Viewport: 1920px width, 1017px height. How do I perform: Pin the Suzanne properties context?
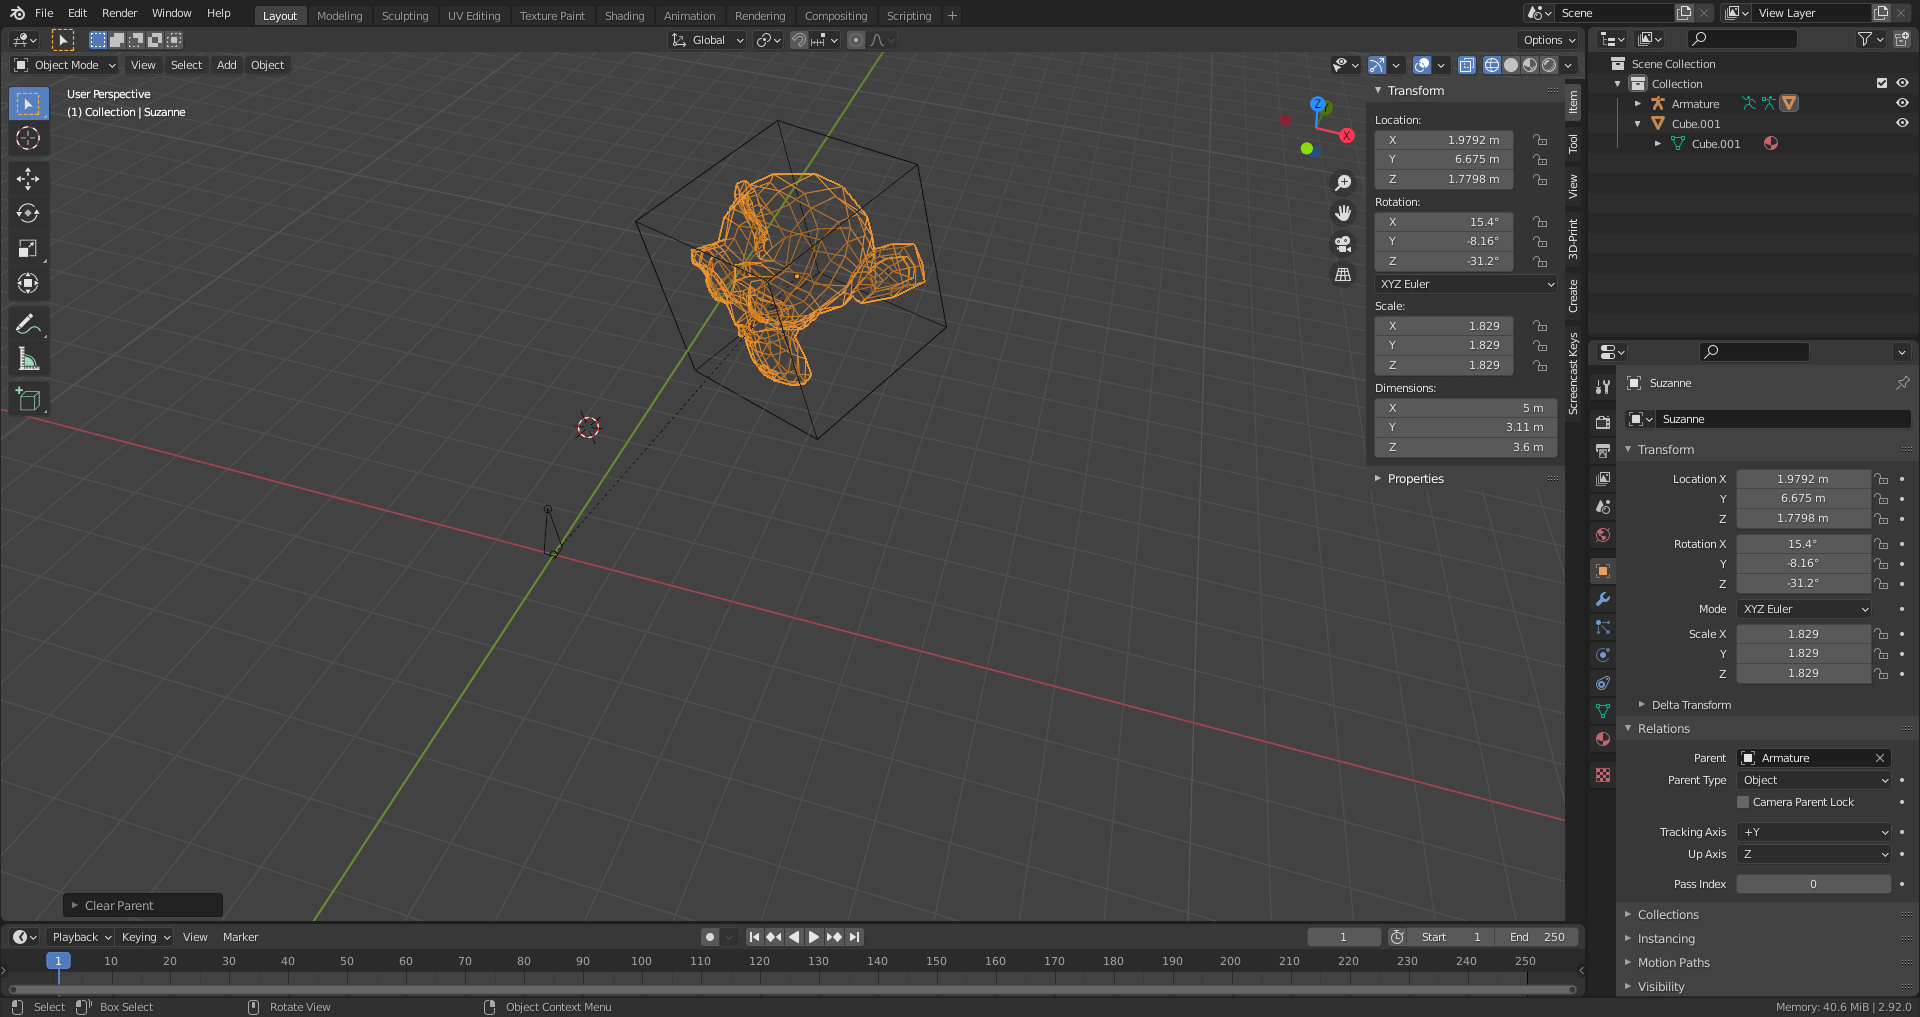1902,383
